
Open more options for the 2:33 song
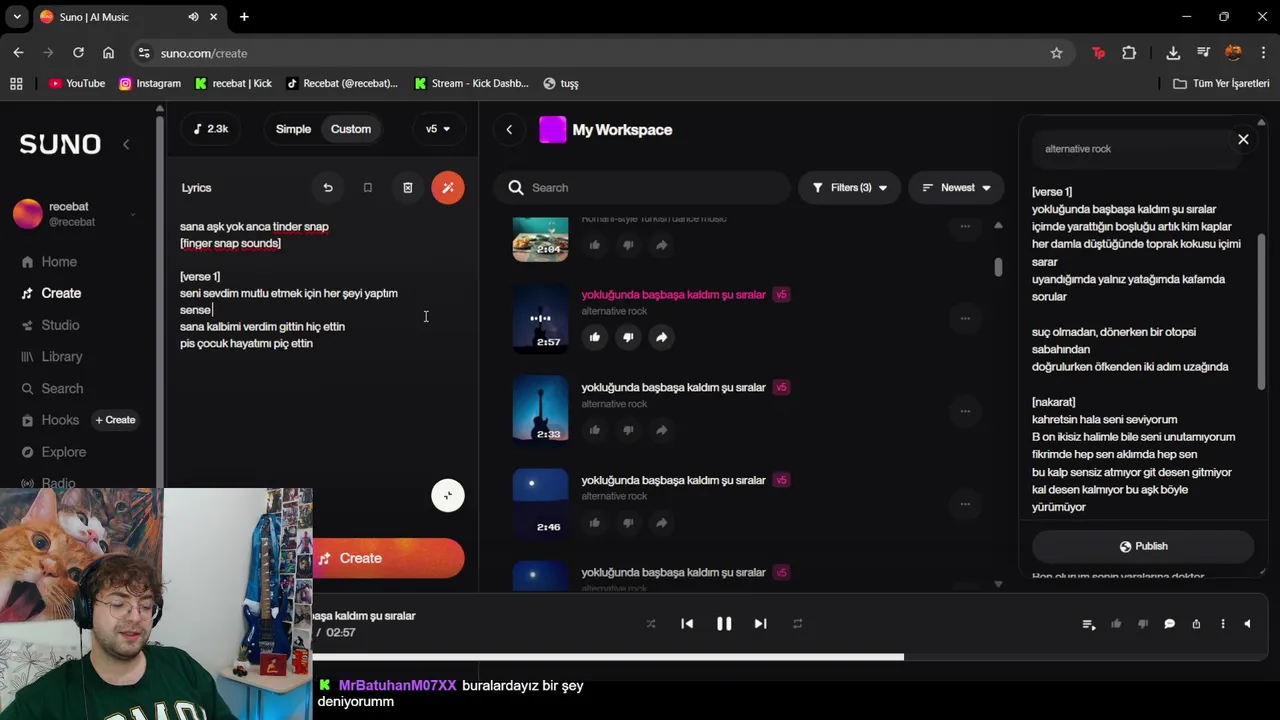tap(965, 411)
